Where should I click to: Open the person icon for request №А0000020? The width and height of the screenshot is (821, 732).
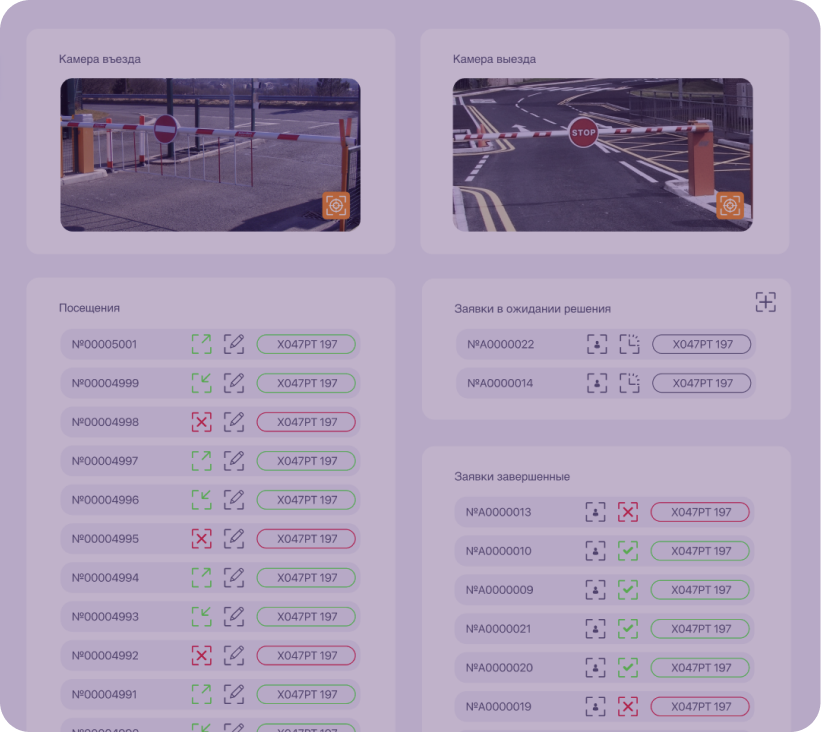[x=595, y=668]
